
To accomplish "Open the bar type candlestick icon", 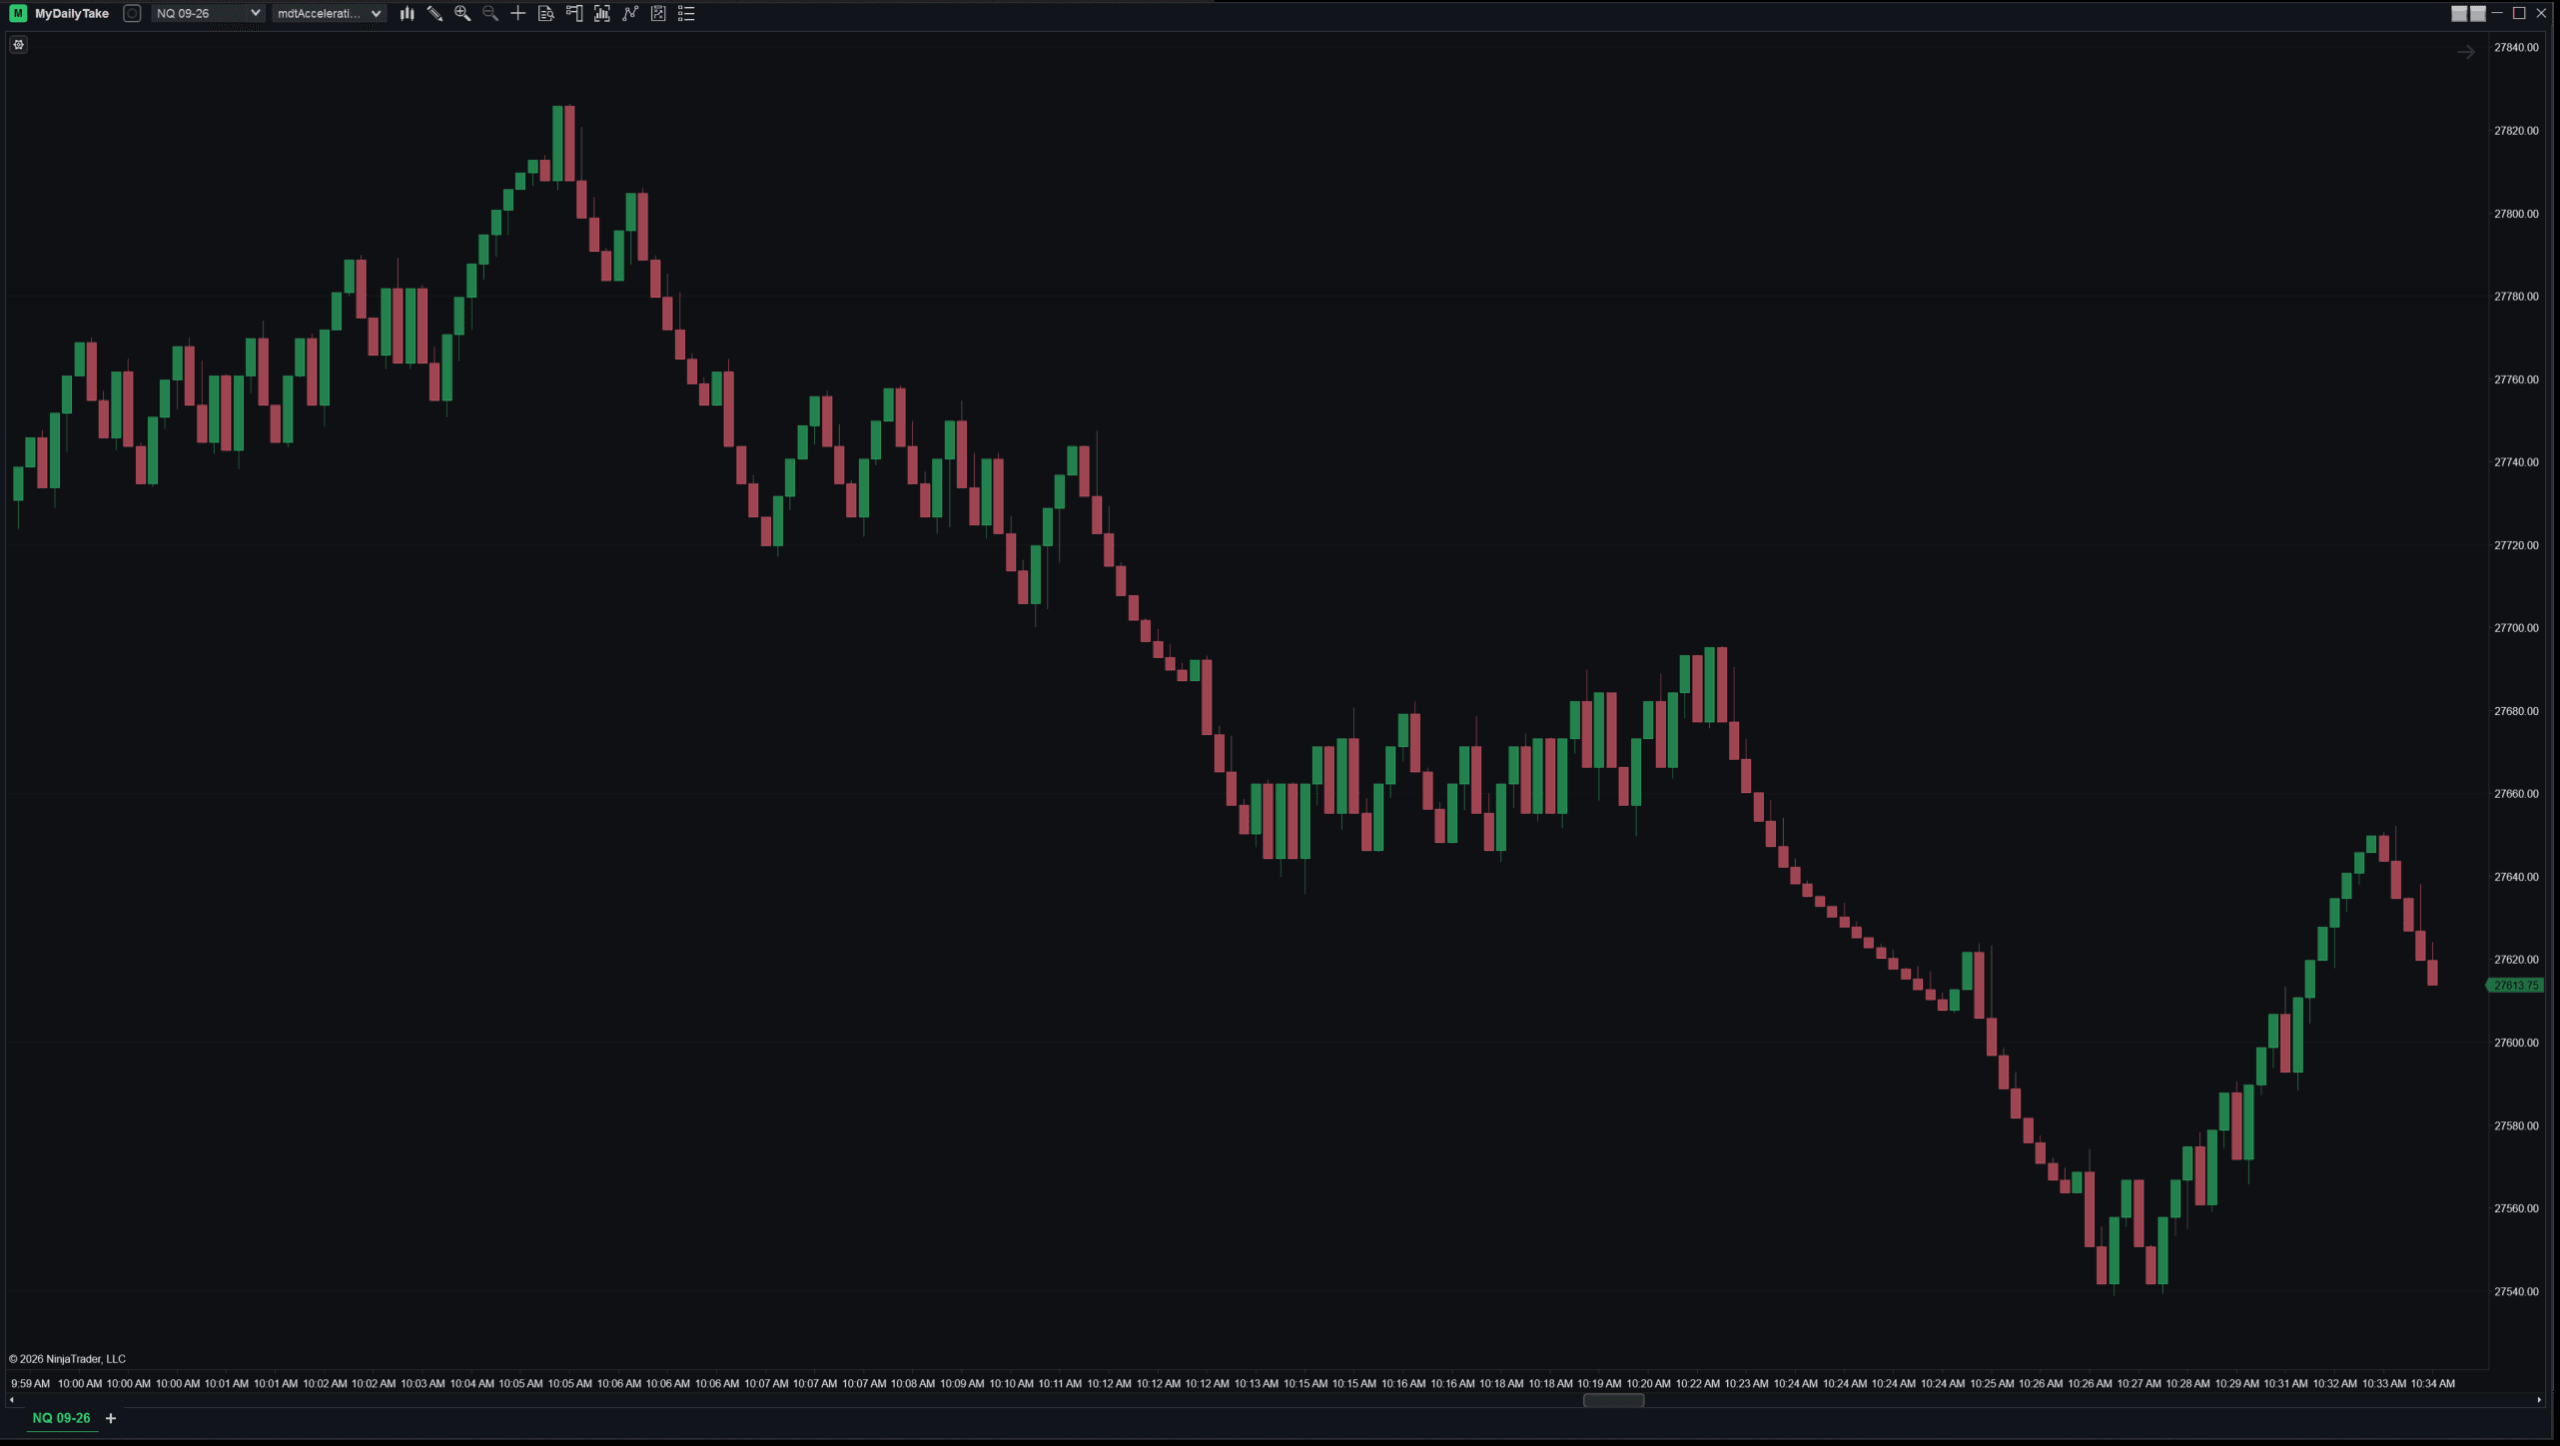I will pos(407,13).
